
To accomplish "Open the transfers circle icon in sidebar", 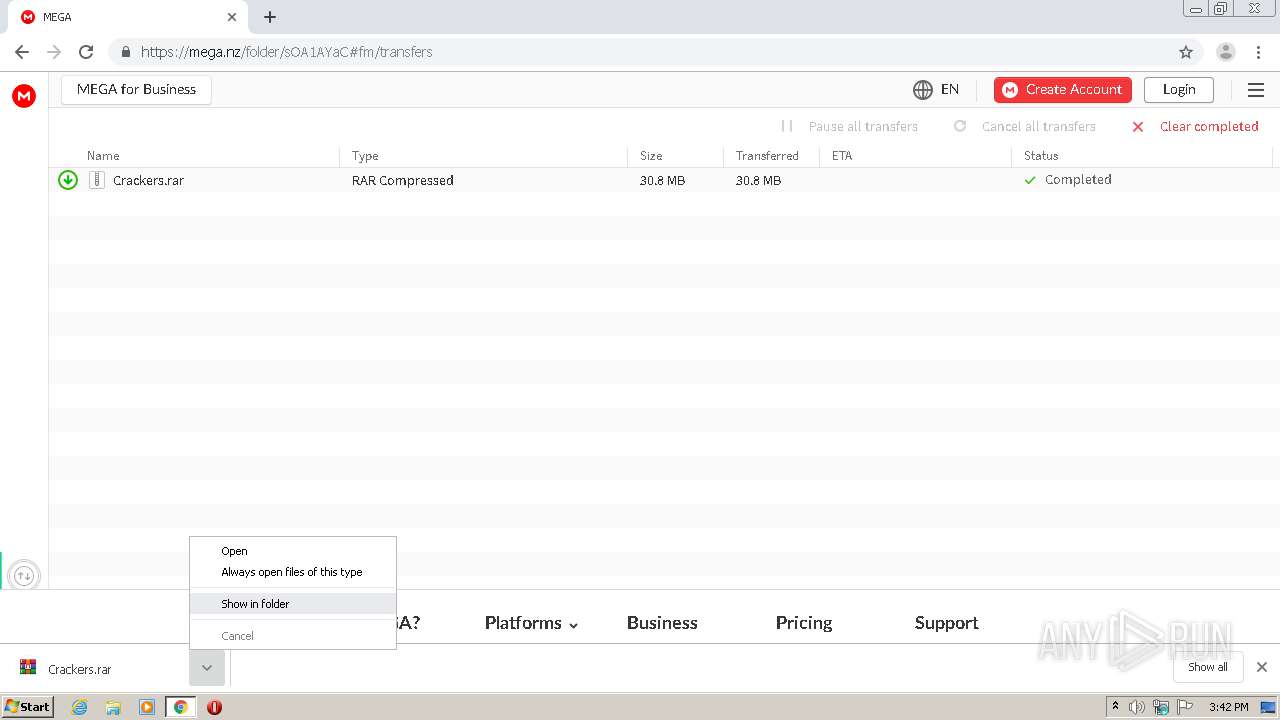I will pos(24,576).
